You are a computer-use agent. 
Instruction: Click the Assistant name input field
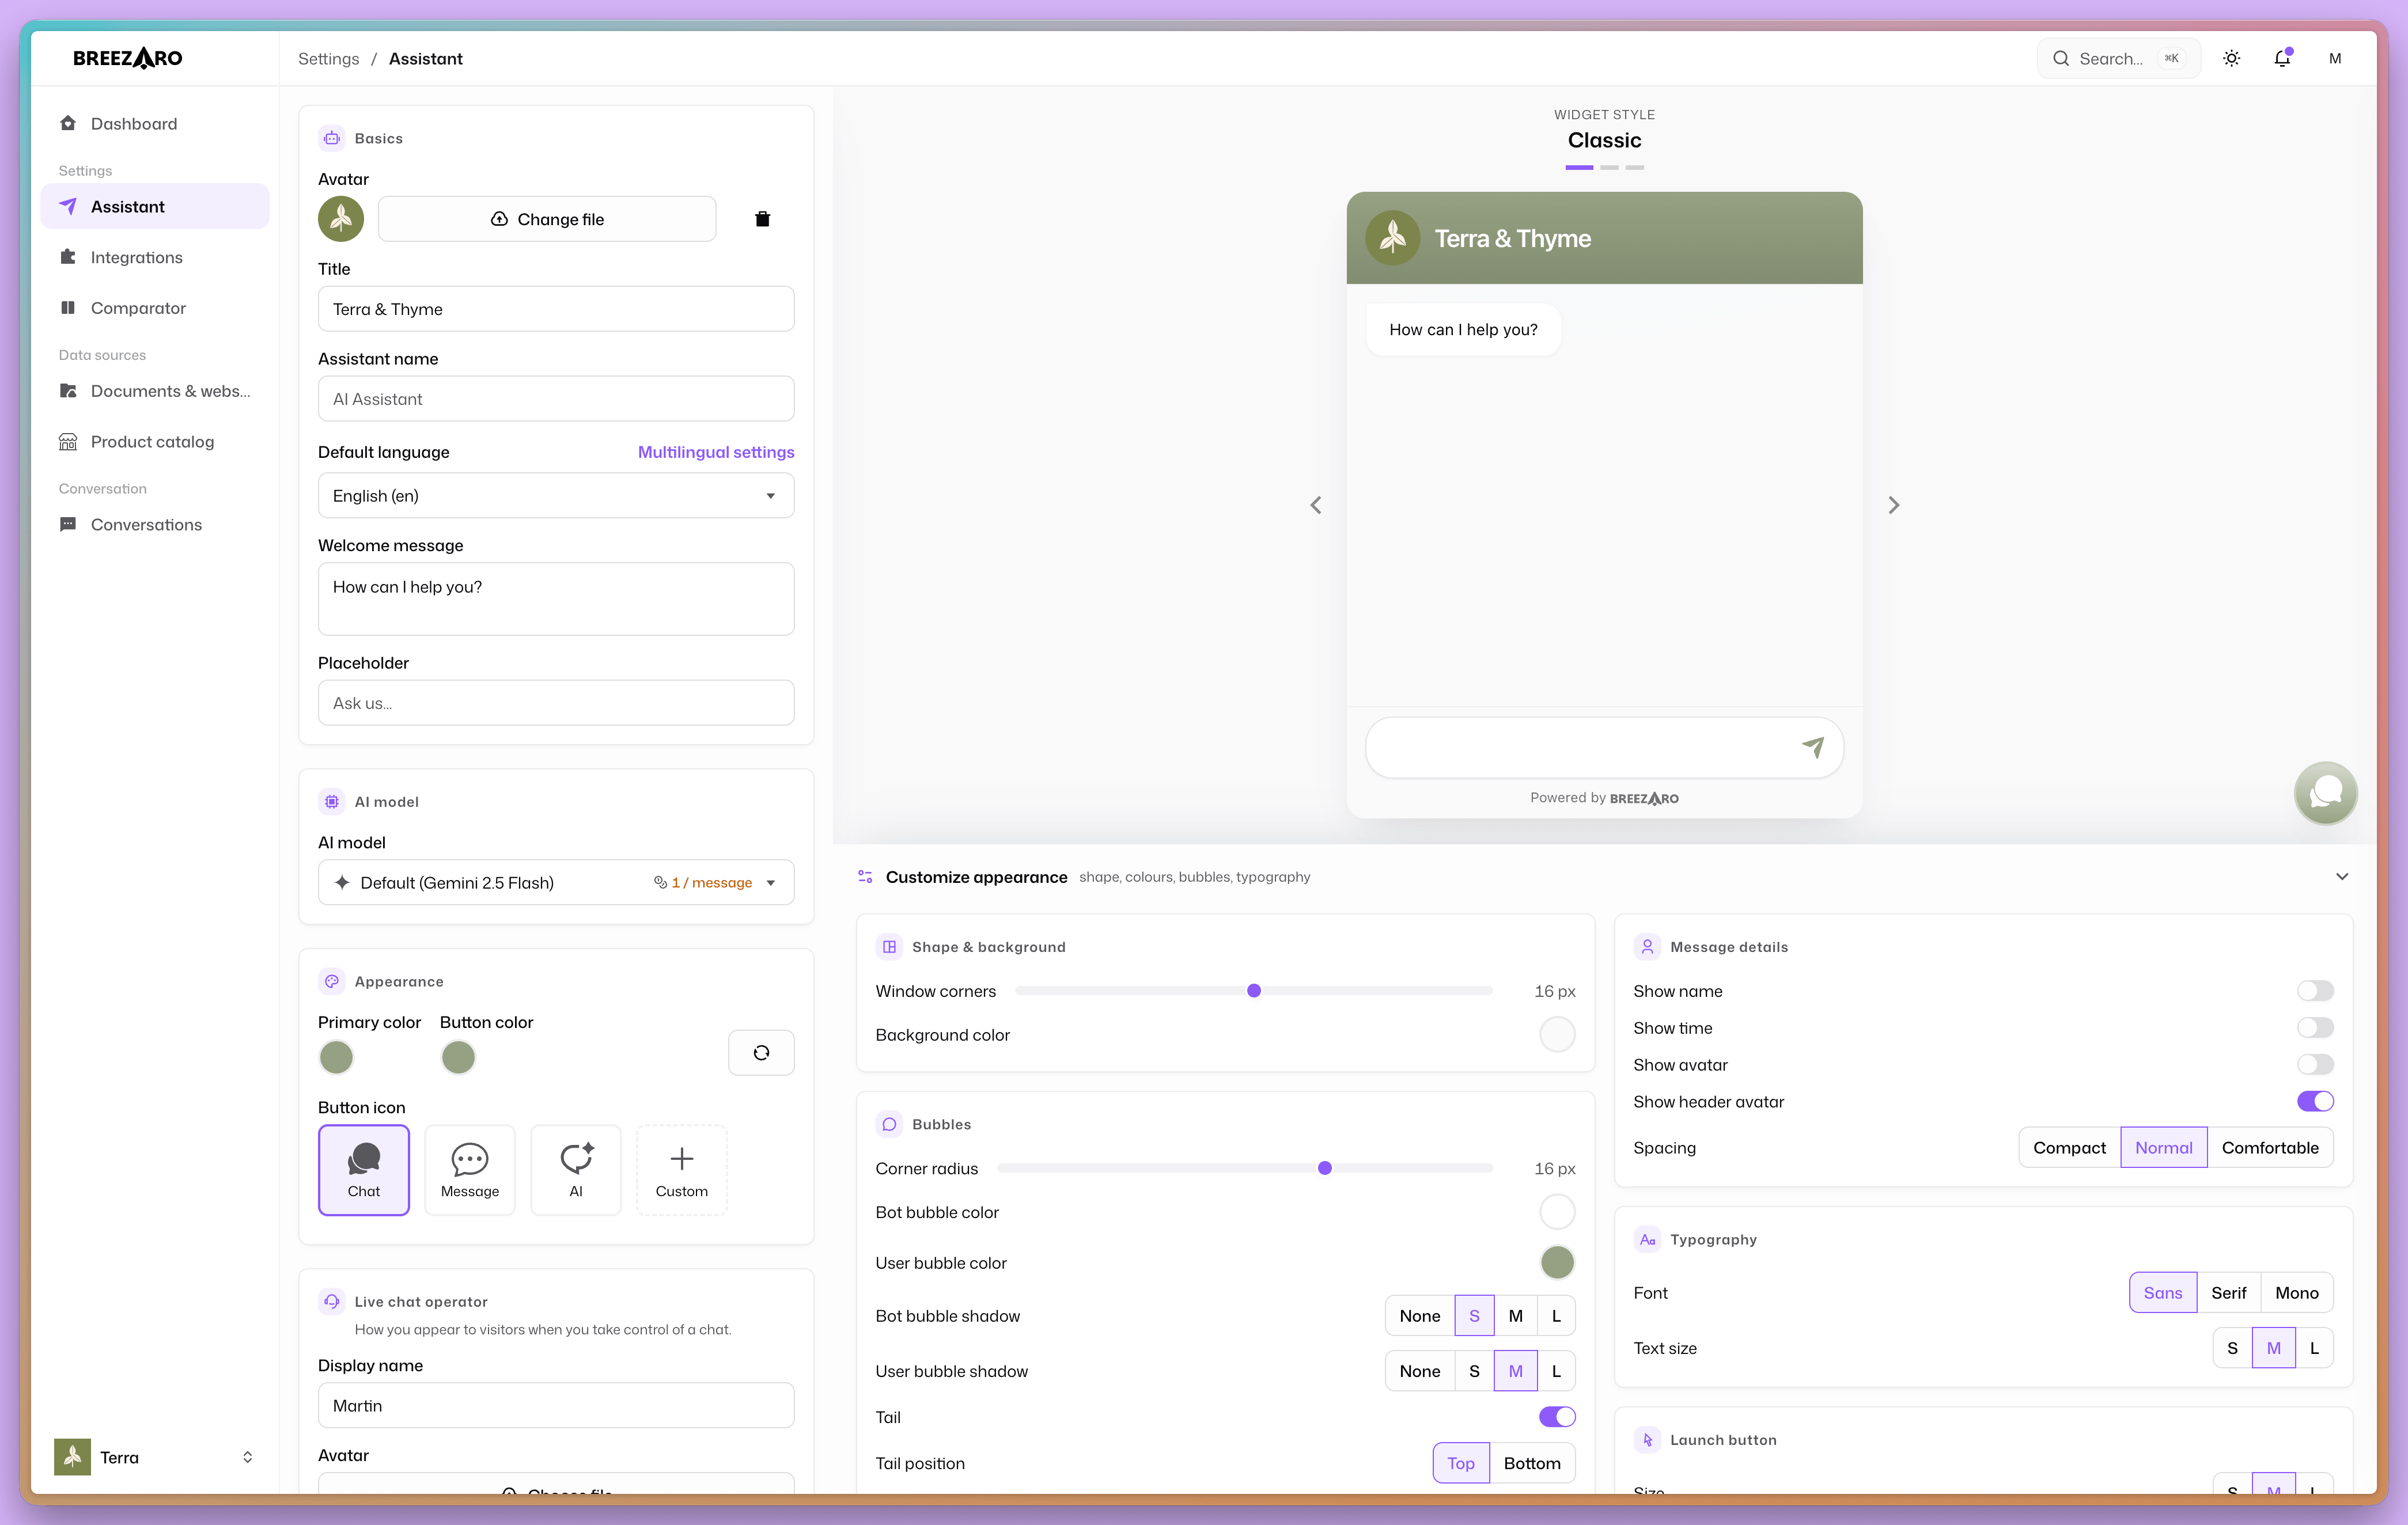(x=556, y=399)
